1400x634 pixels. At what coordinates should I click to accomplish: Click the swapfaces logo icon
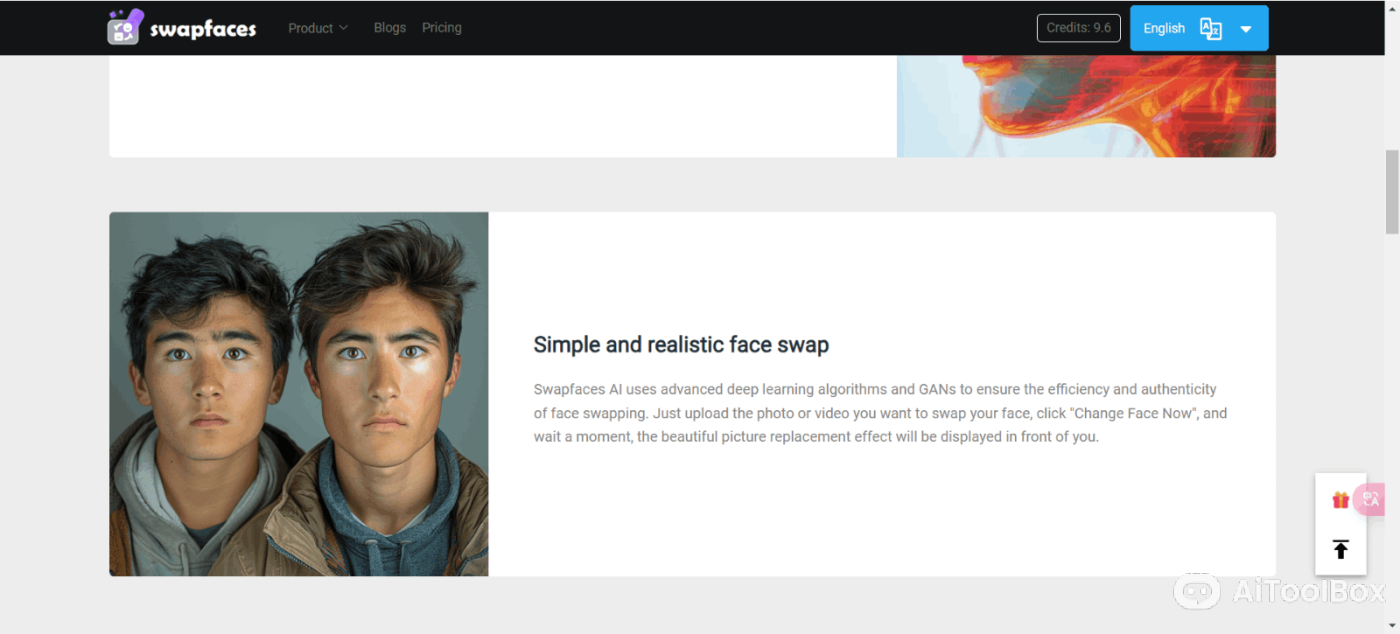tap(125, 27)
